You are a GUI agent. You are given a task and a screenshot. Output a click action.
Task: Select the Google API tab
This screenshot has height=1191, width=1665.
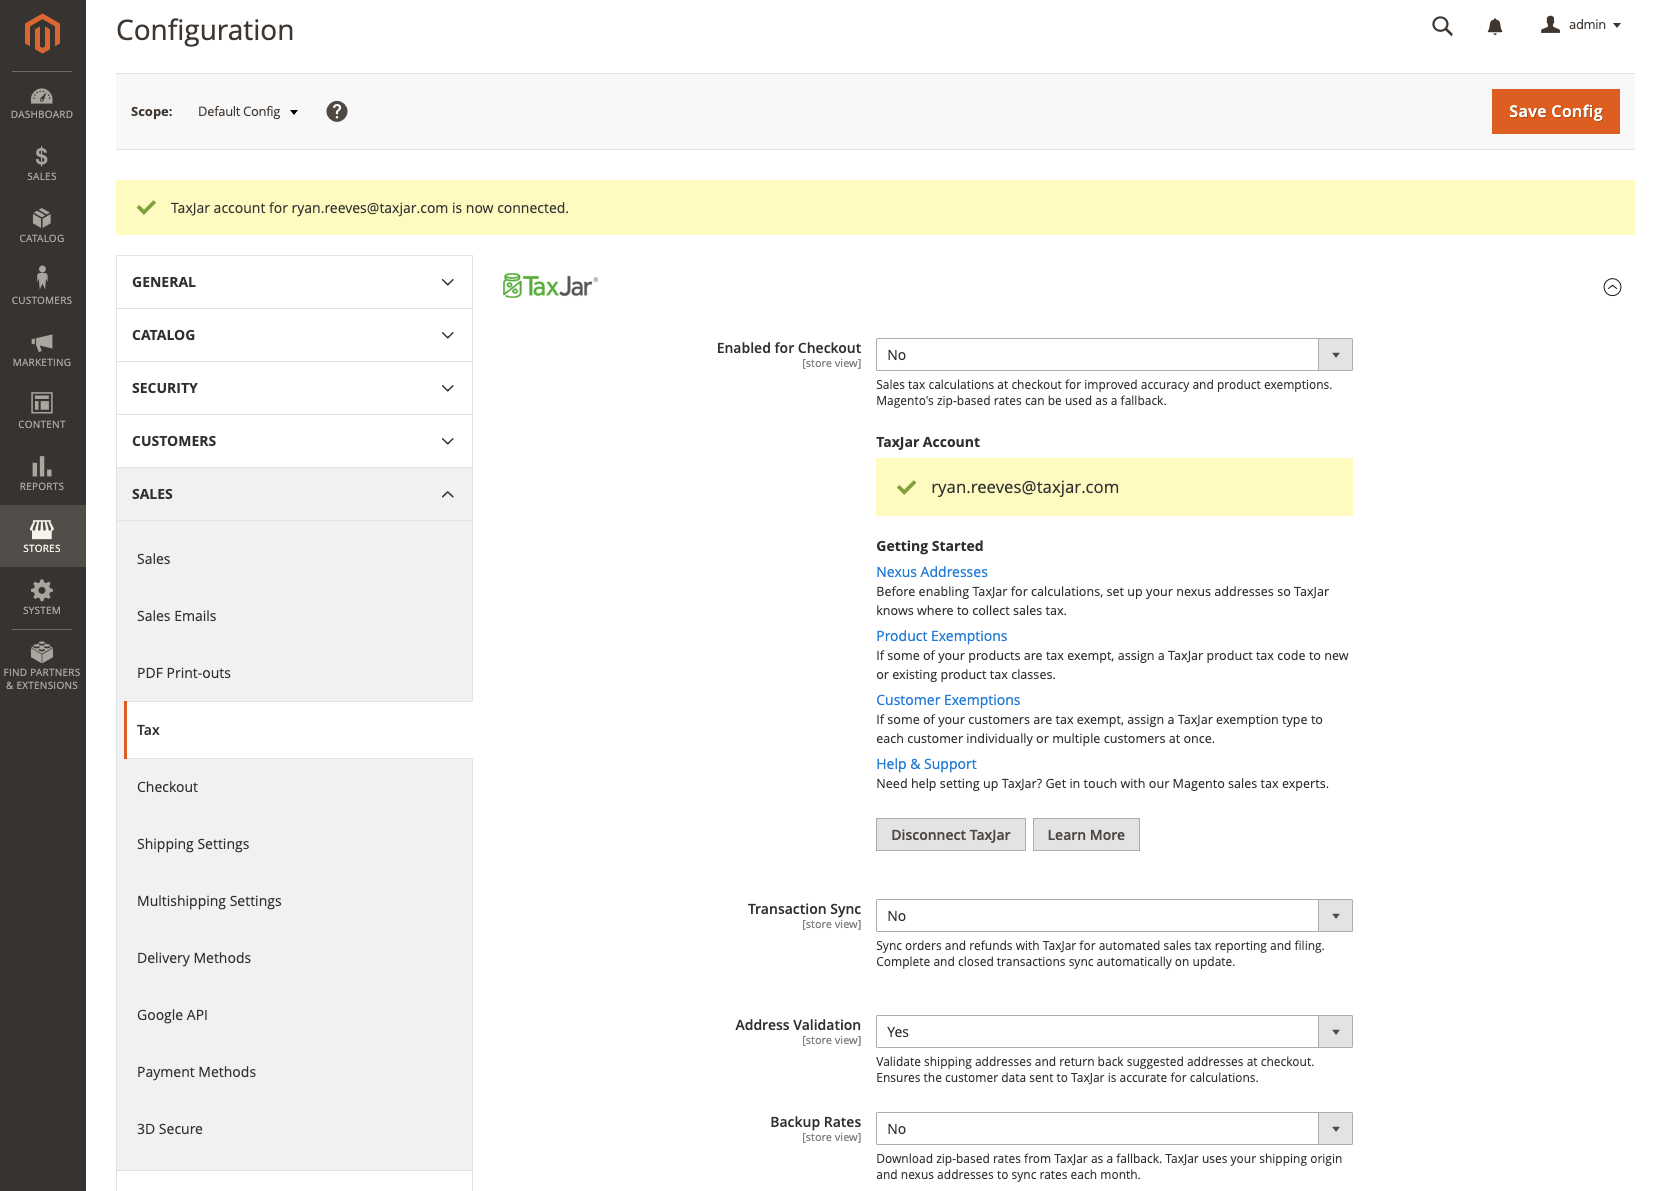coord(298,1015)
